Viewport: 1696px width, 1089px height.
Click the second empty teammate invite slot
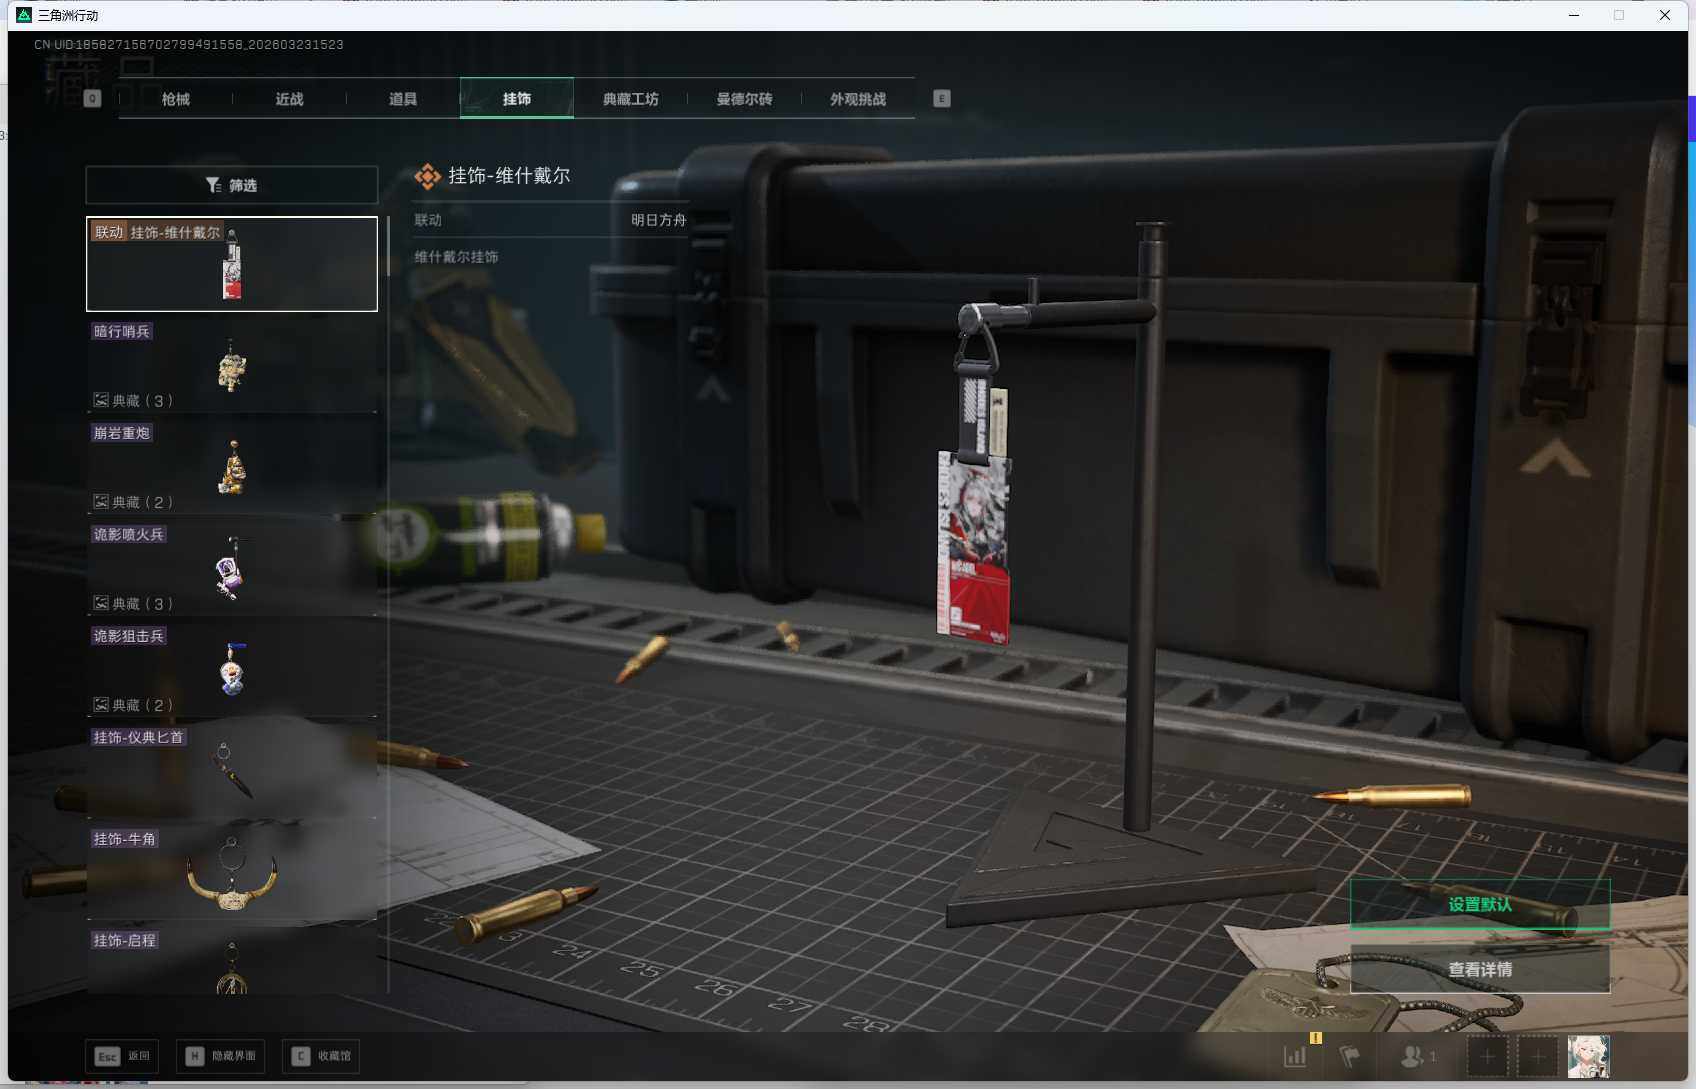tap(1538, 1056)
